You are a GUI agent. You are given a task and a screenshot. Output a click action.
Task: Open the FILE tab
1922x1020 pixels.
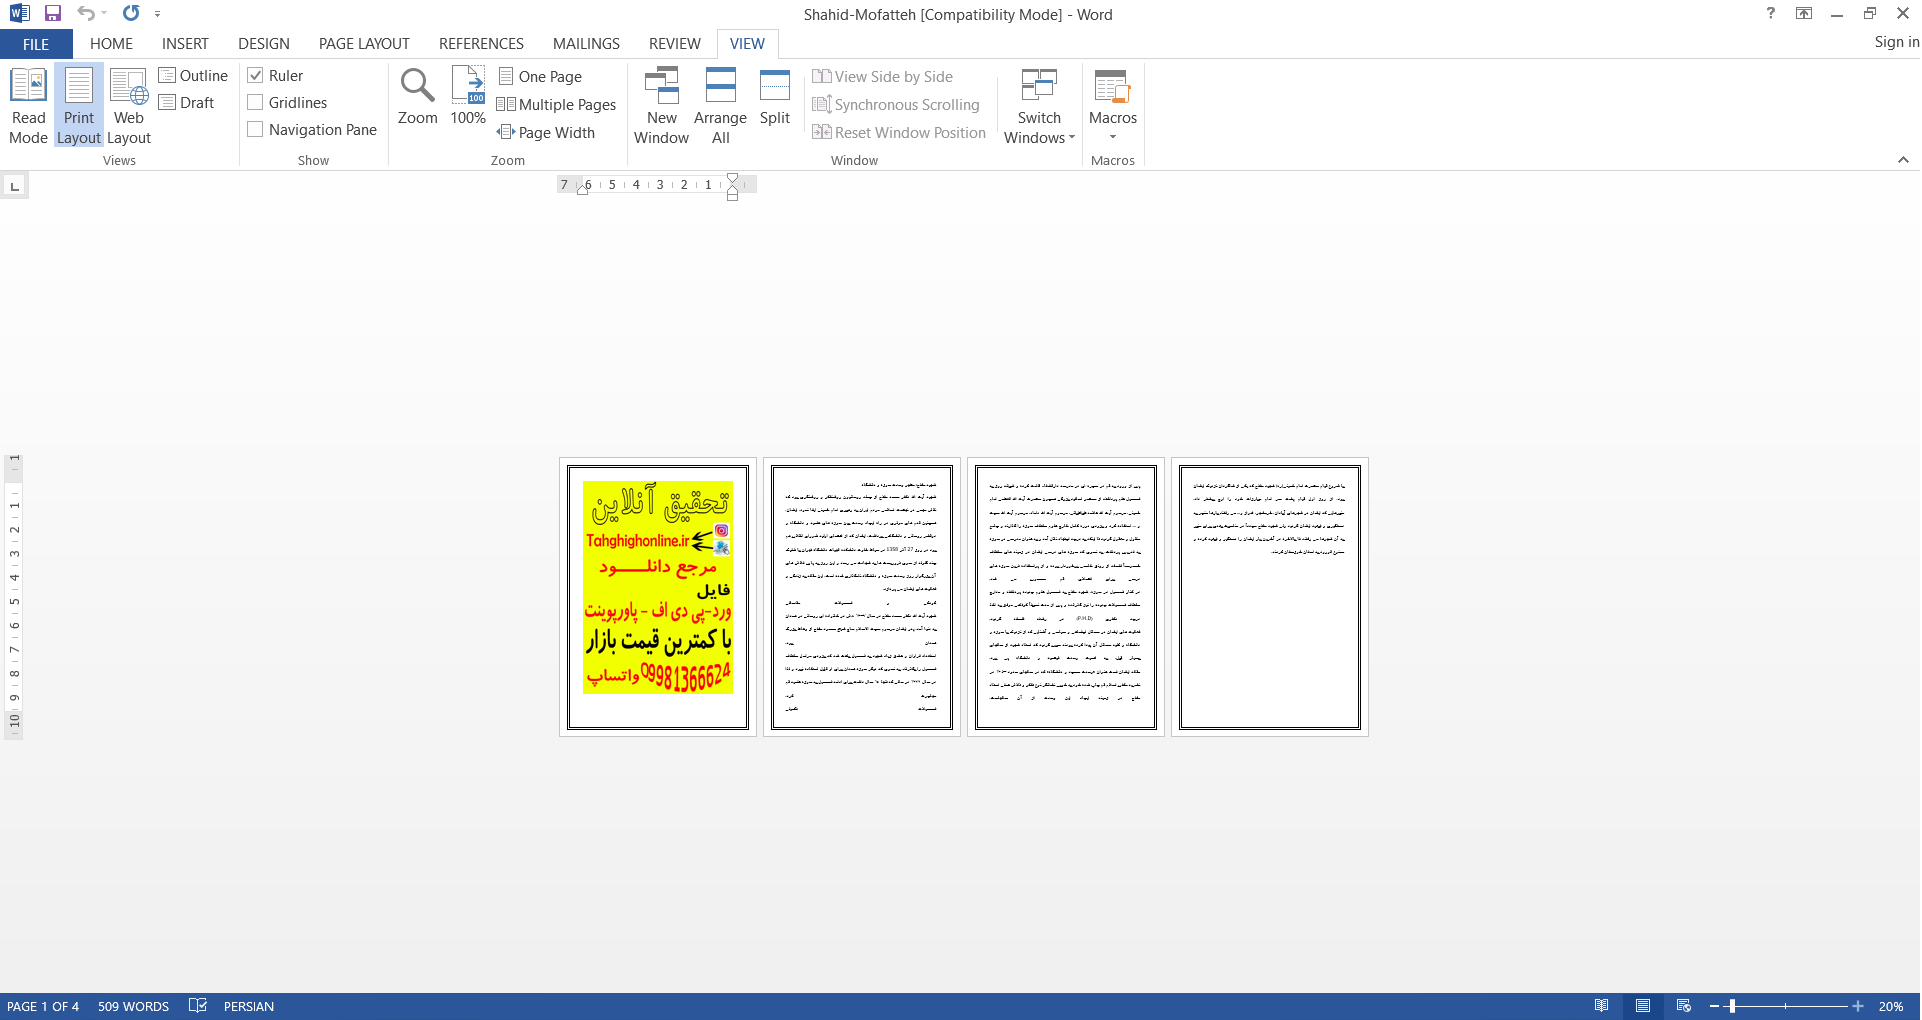36,44
